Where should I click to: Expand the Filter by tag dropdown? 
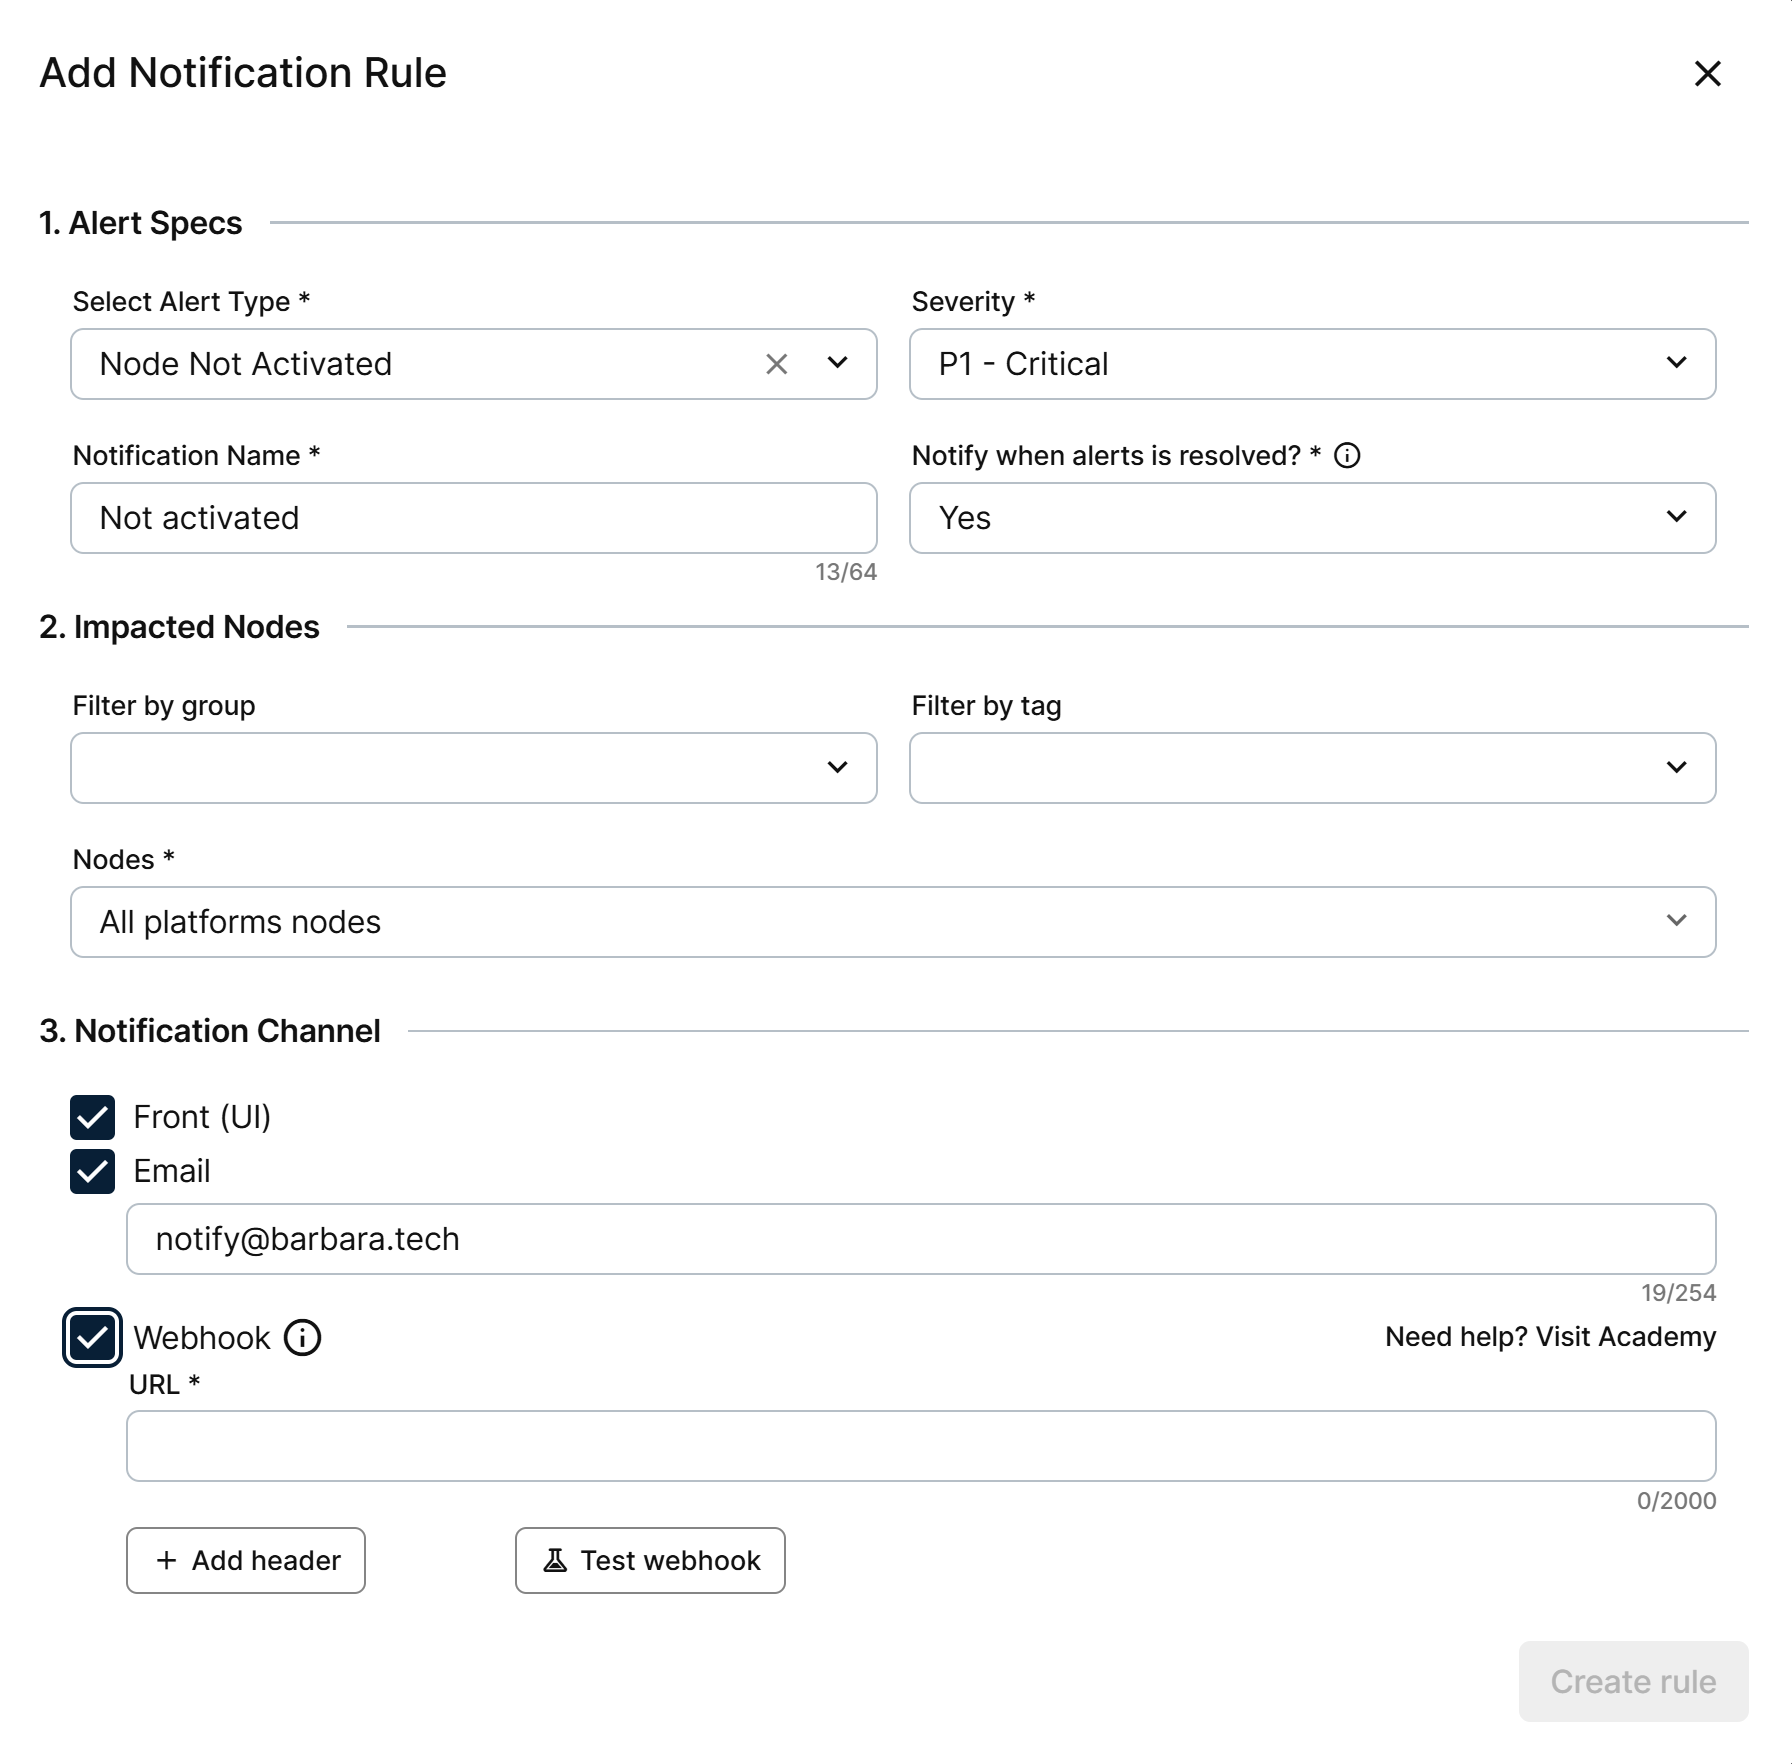coord(1312,768)
